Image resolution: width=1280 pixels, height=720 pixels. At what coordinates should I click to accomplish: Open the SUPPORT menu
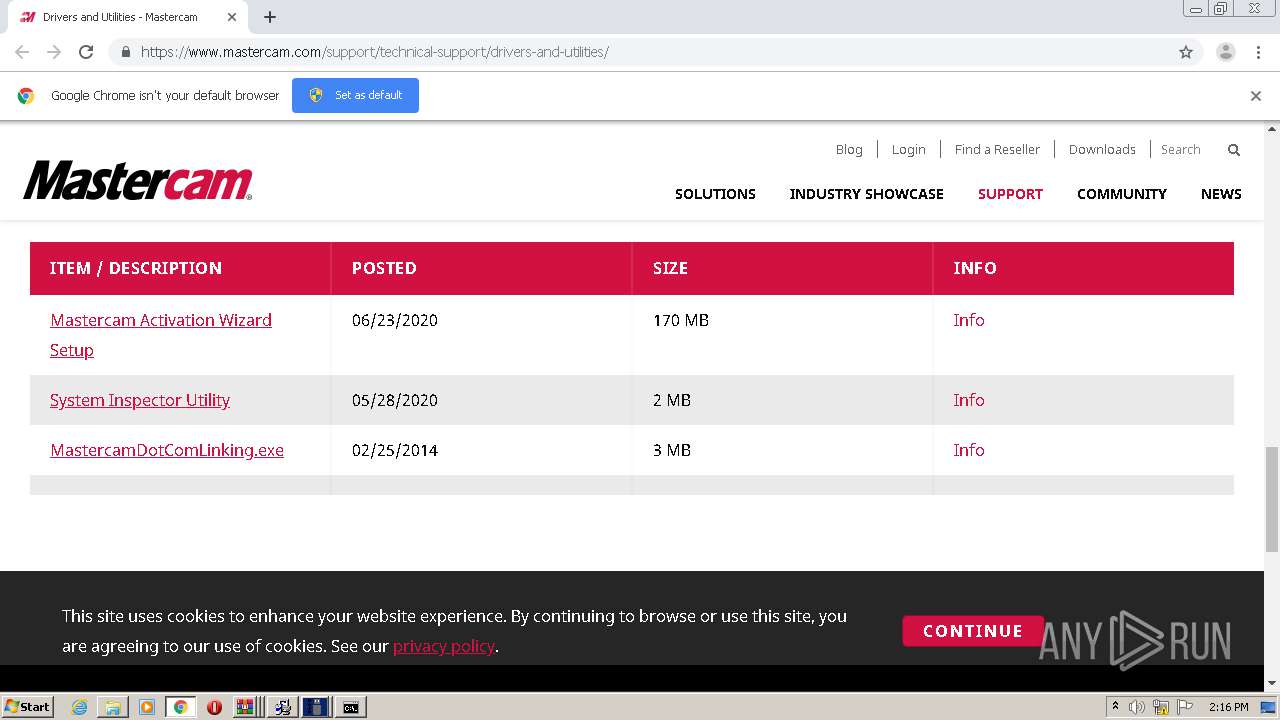(1010, 194)
